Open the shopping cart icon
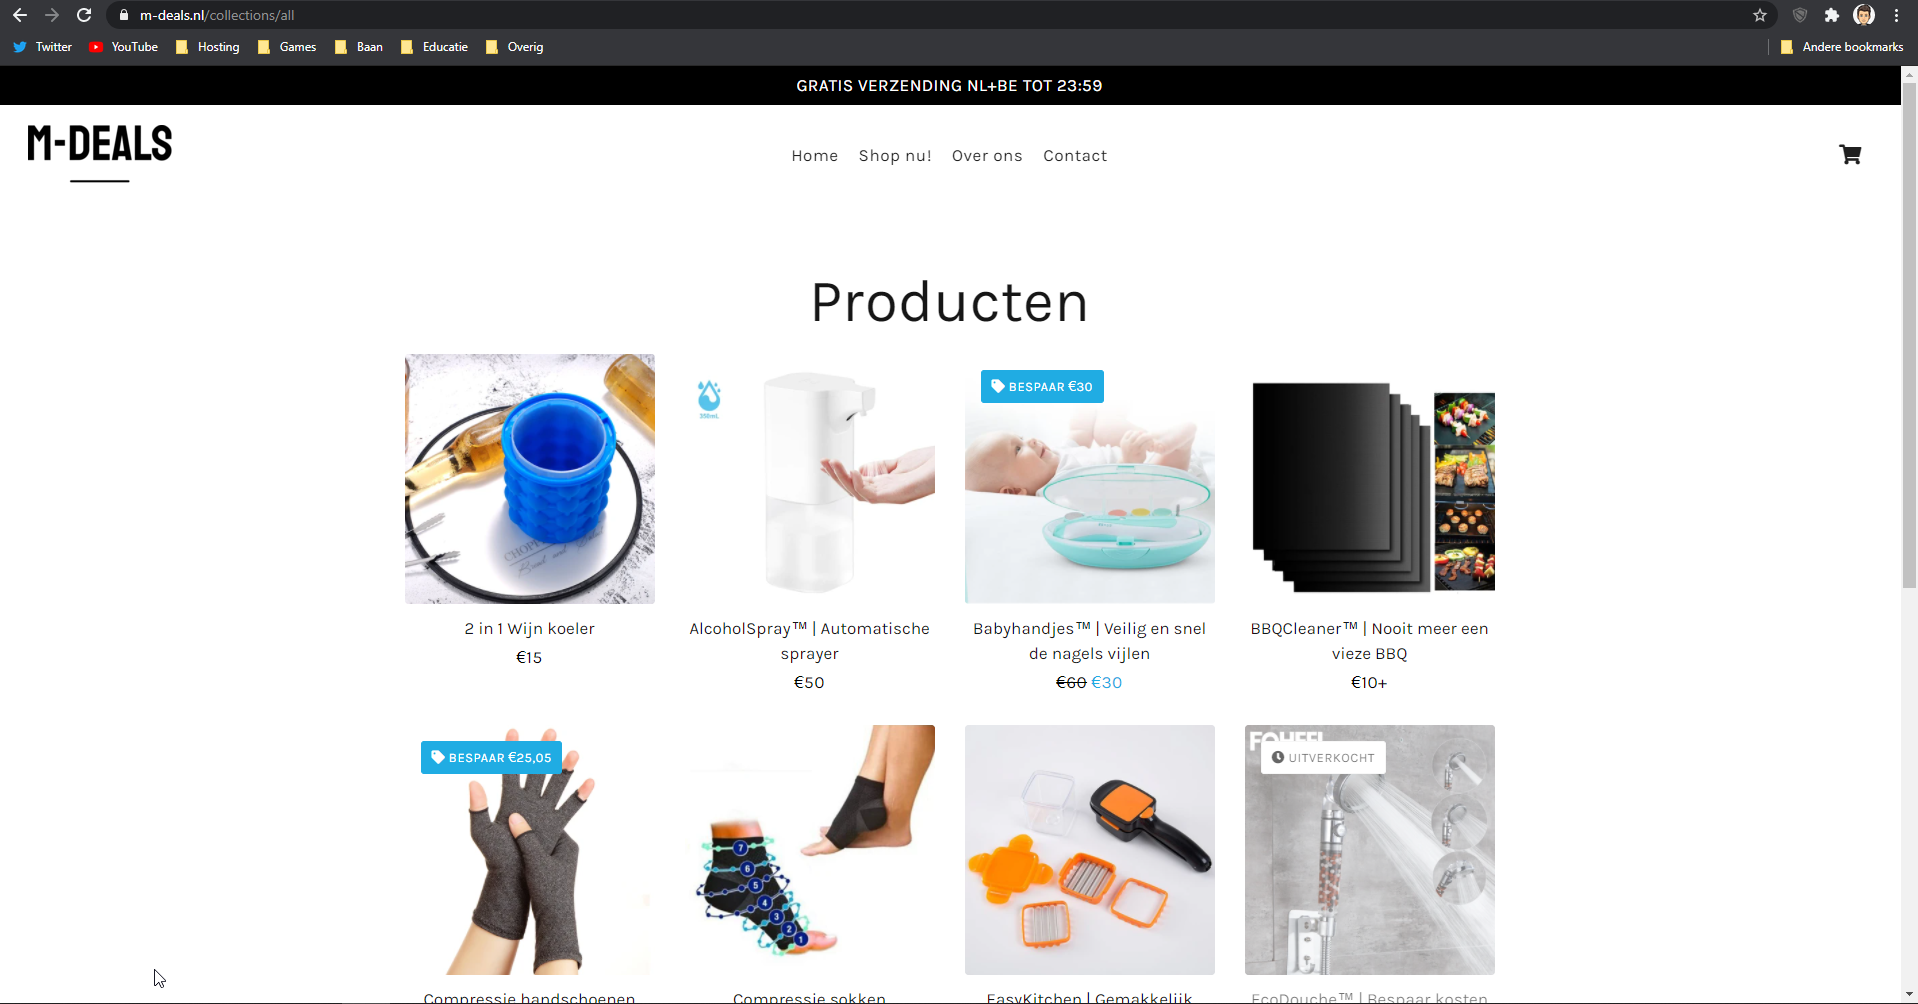The height and width of the screenshot is (1004, 1918). coord(1850,155)
